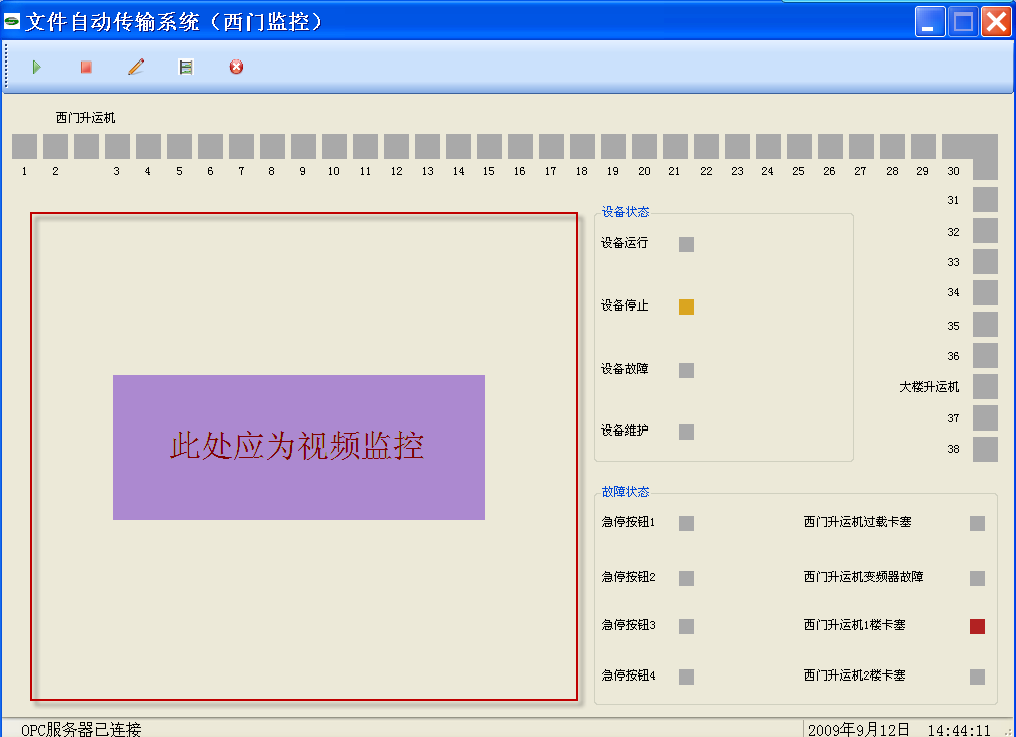Click the time 14:44:11 in status bar
Image resolution: width=1016 pixels, height=737 pixels.
click(x=960, y=730)
